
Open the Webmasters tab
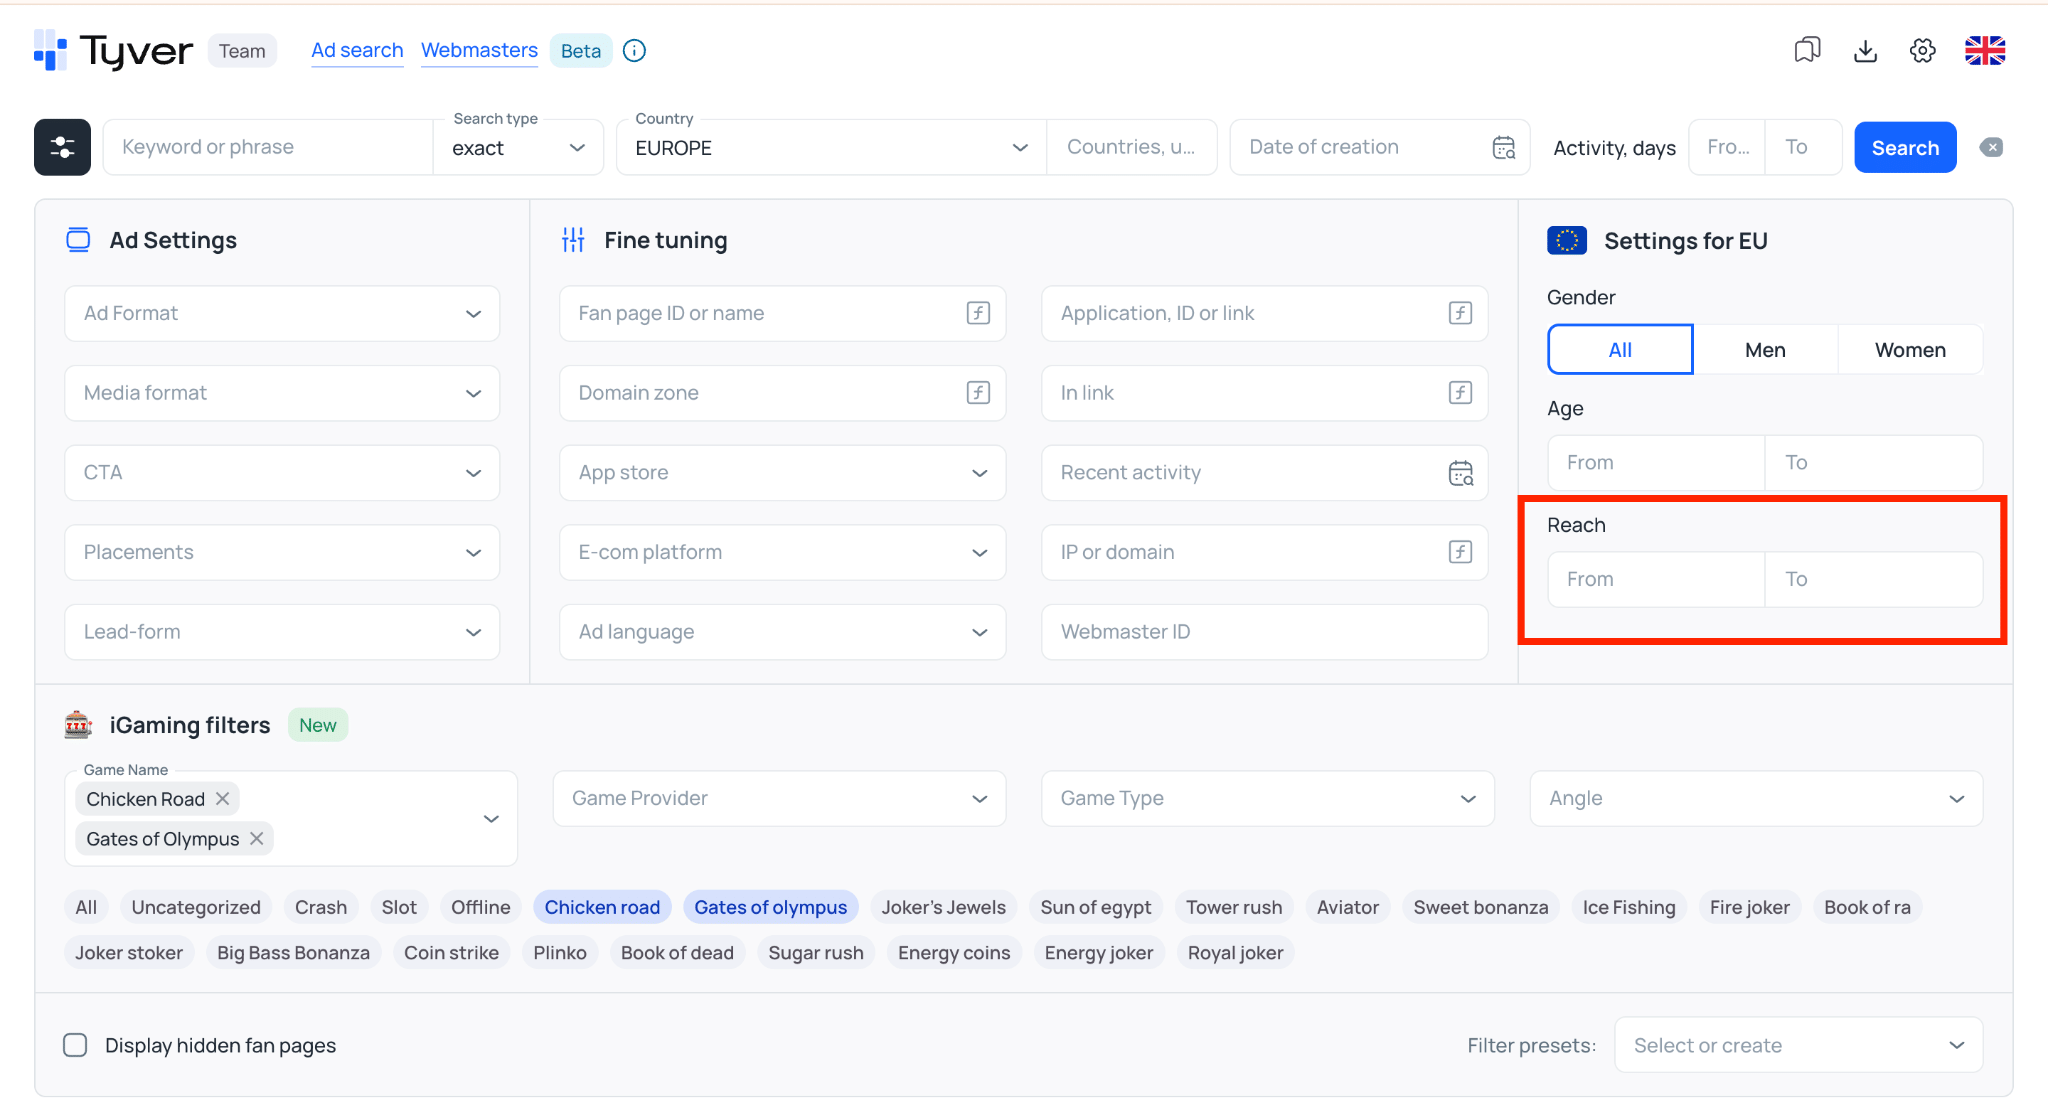coord(479,50)
